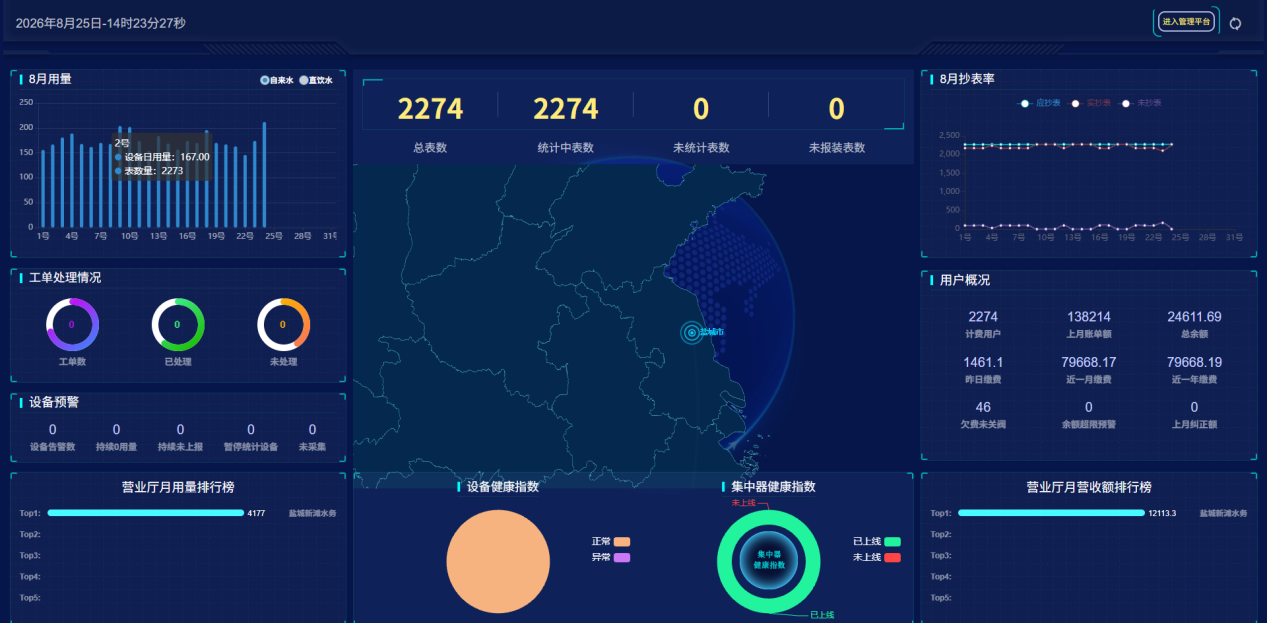This screenshot has width=1267, height=623.
Task: Click the 上月账单额 value 138214
Action: click(x=1089, y=317)
